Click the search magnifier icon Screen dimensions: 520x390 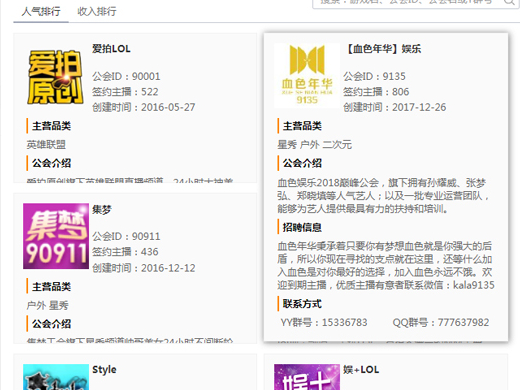509,2
